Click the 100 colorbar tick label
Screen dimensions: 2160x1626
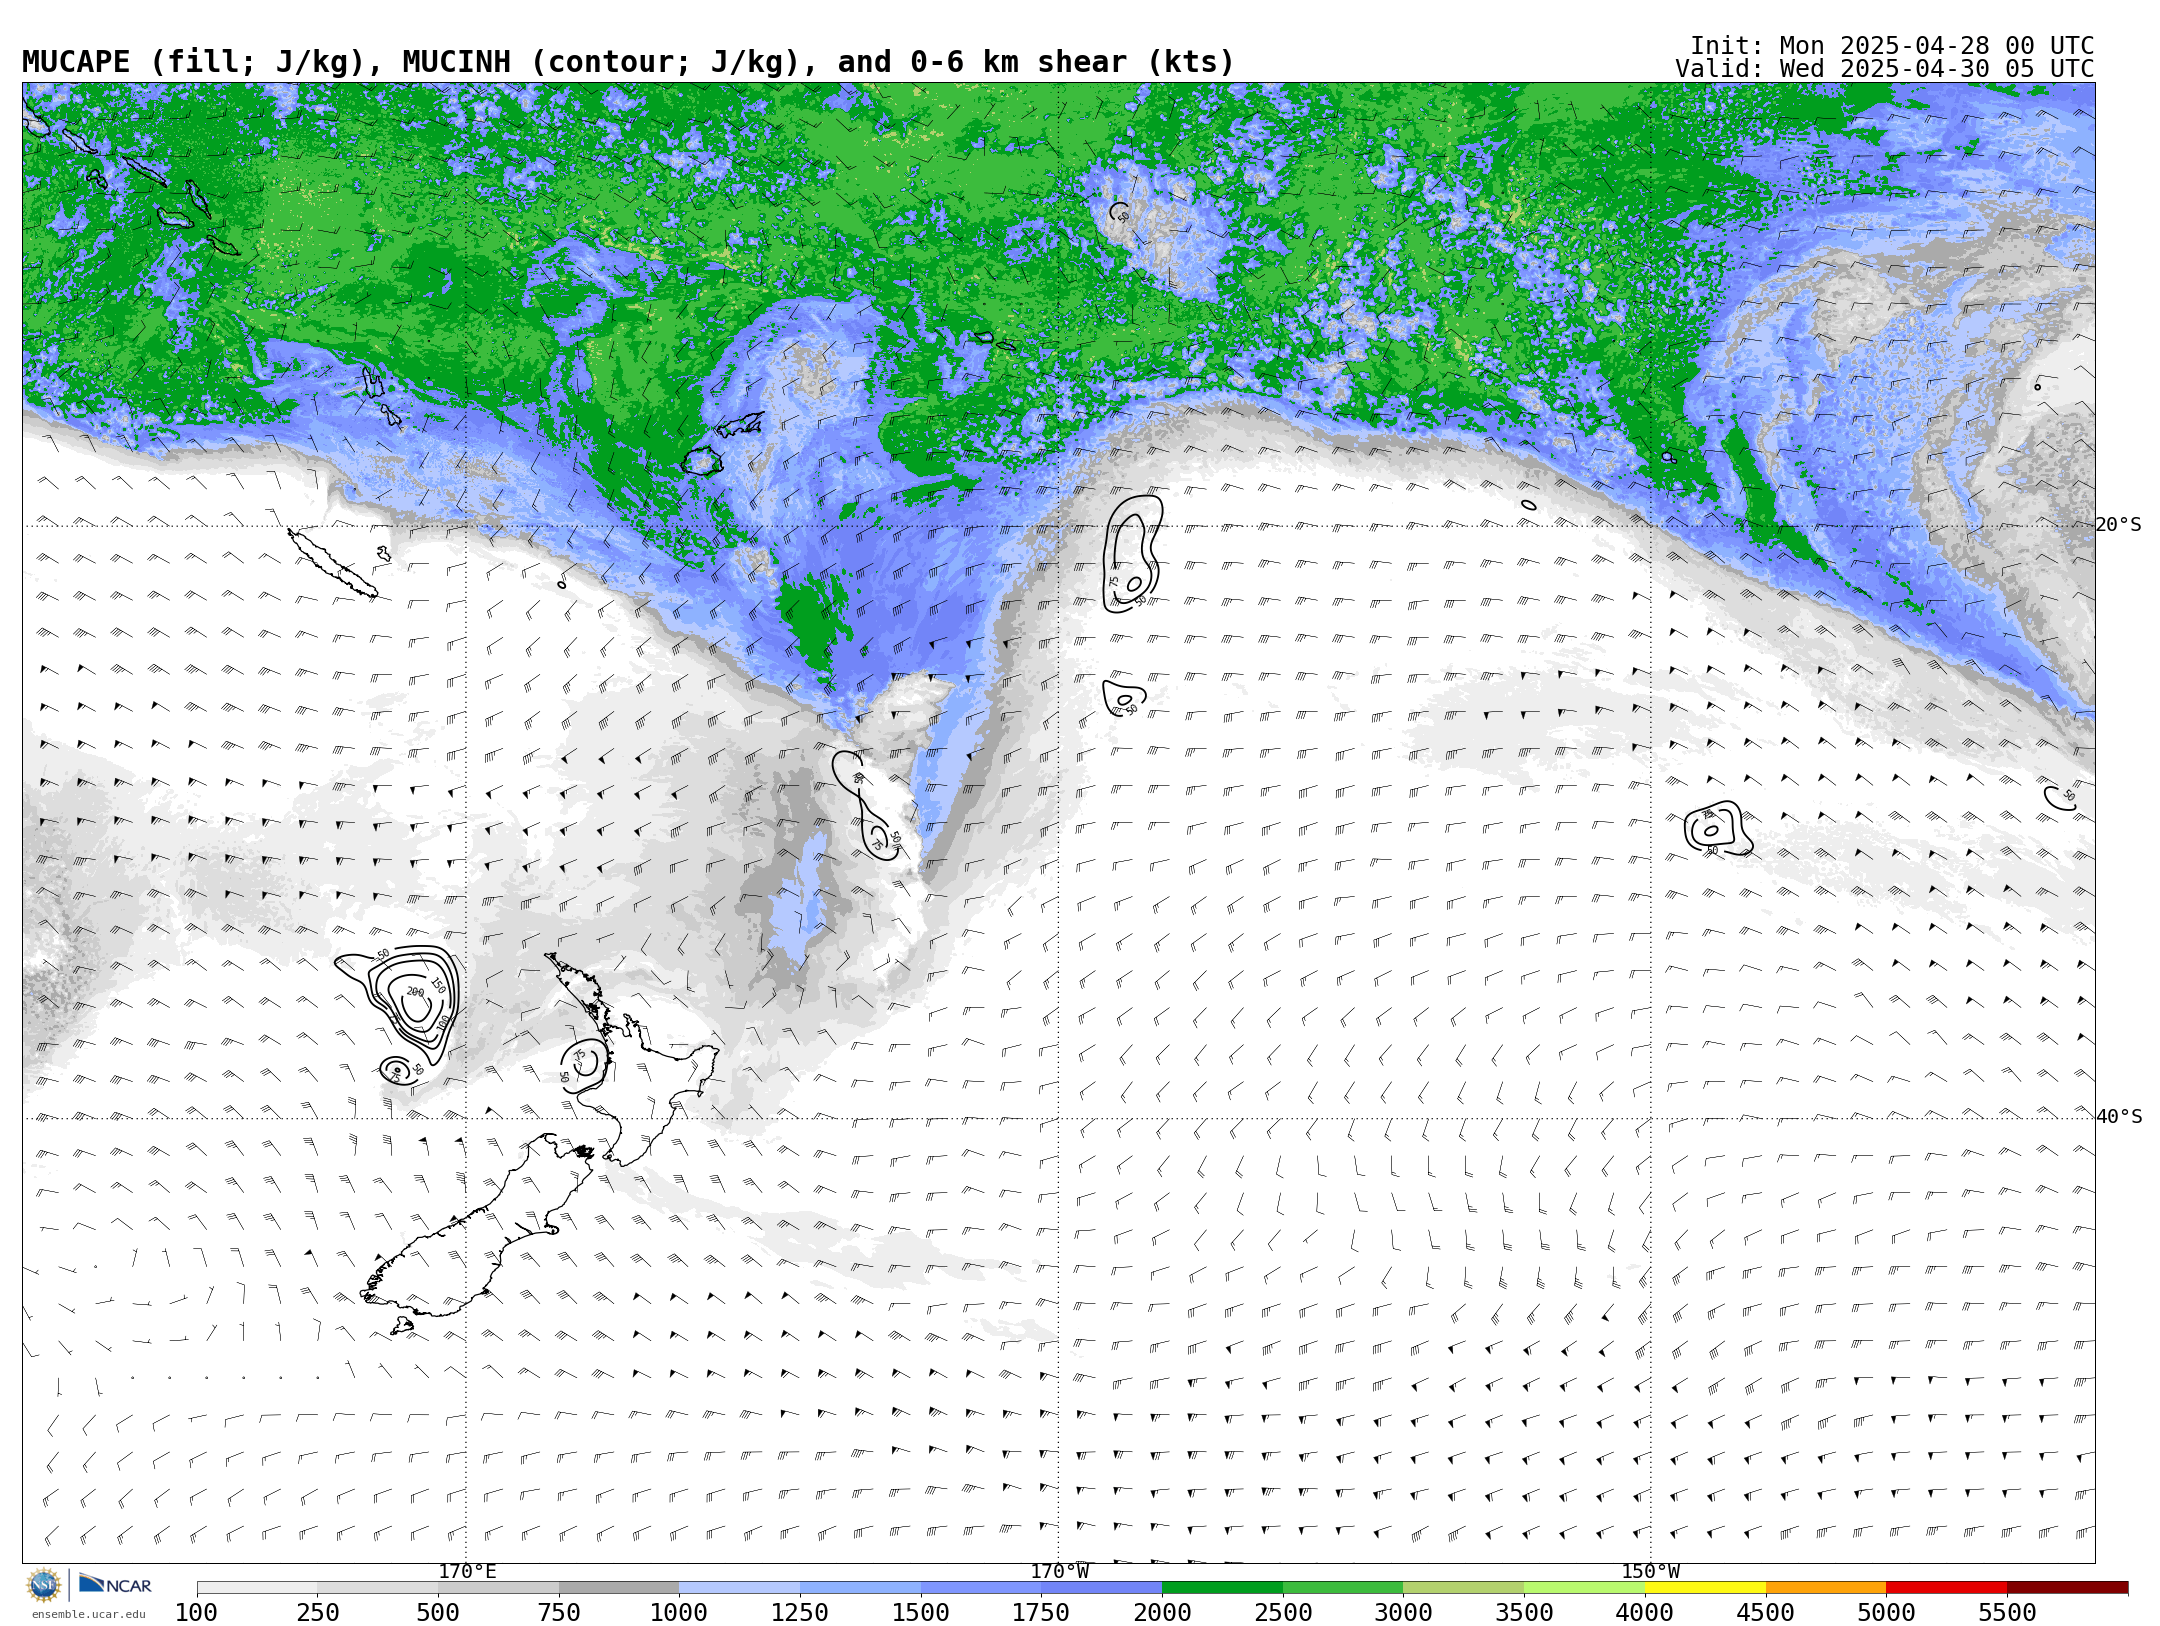[196, 1613]
